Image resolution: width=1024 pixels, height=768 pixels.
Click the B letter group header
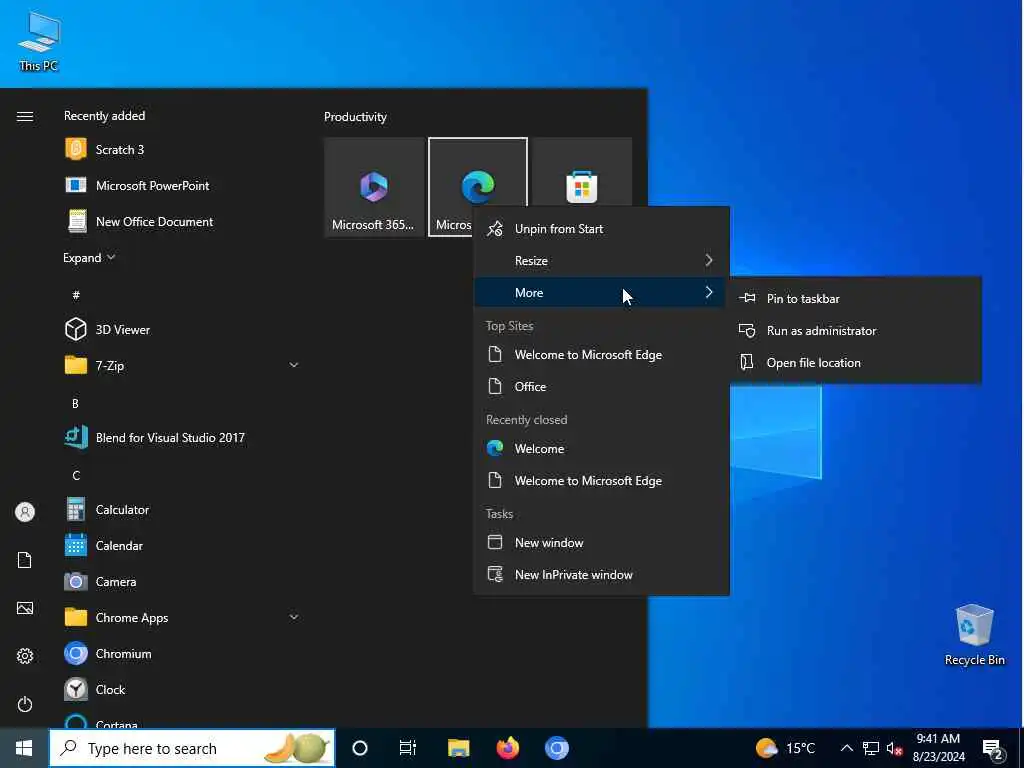[x=75, y=404]
